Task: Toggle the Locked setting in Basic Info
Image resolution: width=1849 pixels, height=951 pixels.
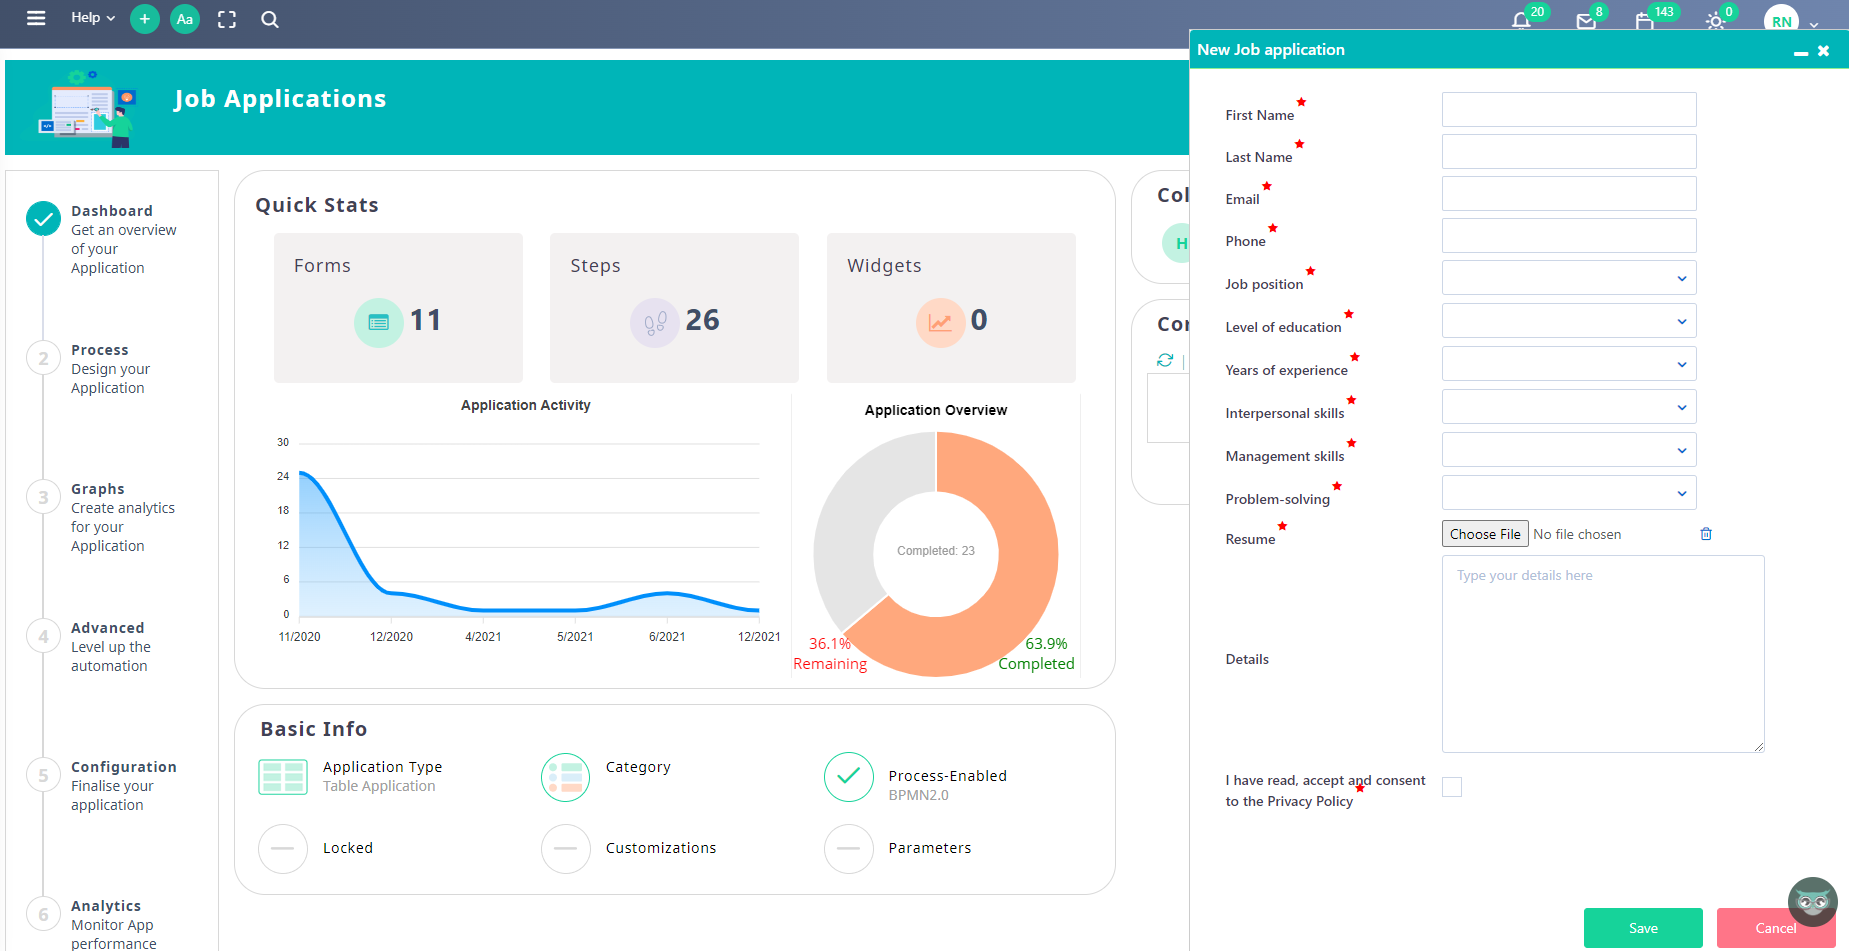Action: point(282,848)
